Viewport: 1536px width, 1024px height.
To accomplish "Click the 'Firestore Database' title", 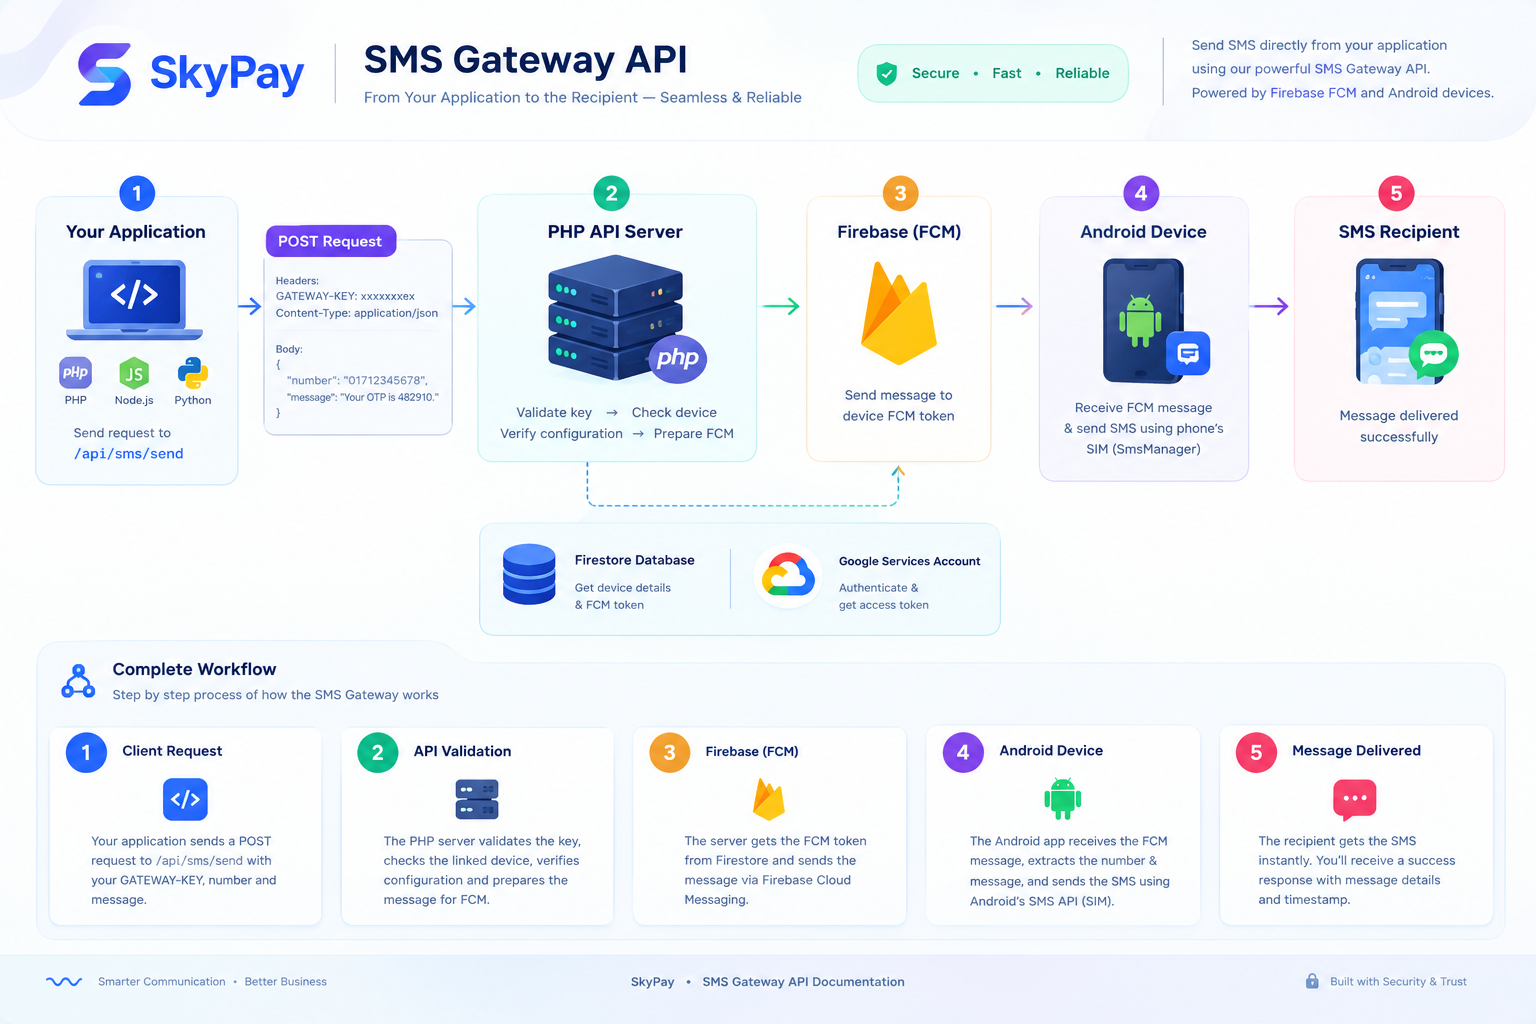I will click(634, 560).
